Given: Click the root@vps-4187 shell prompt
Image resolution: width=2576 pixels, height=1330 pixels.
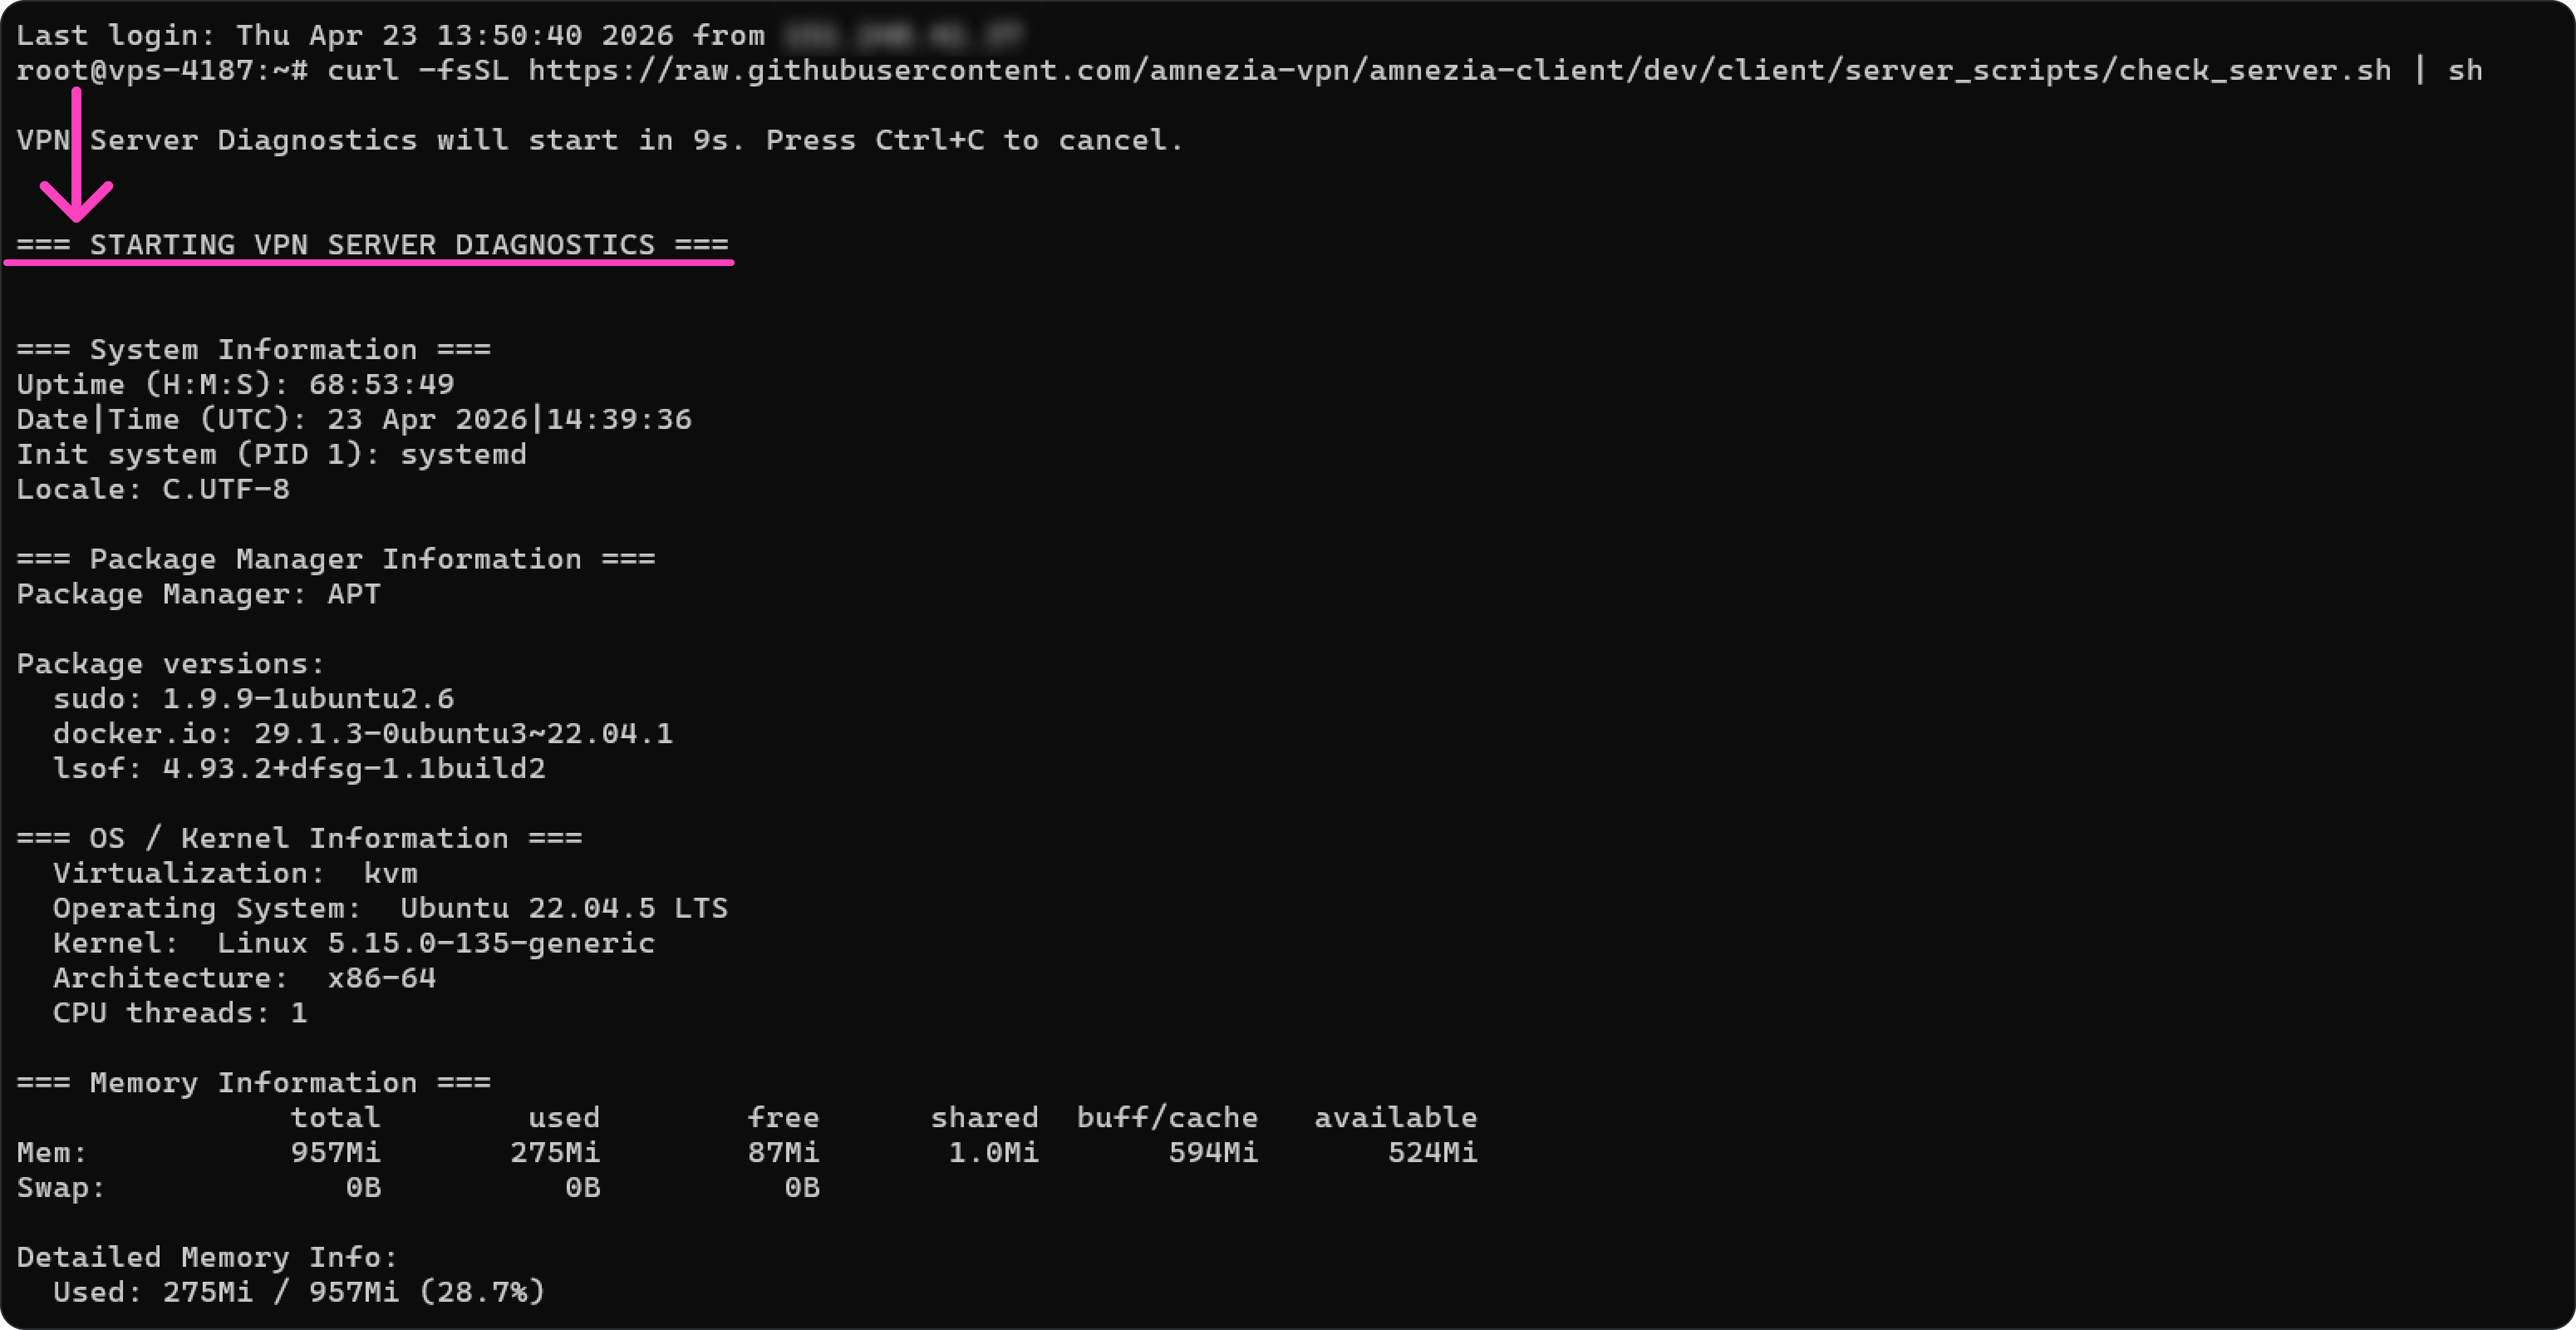Looking at the screenshot, I should tap(161, 70).
